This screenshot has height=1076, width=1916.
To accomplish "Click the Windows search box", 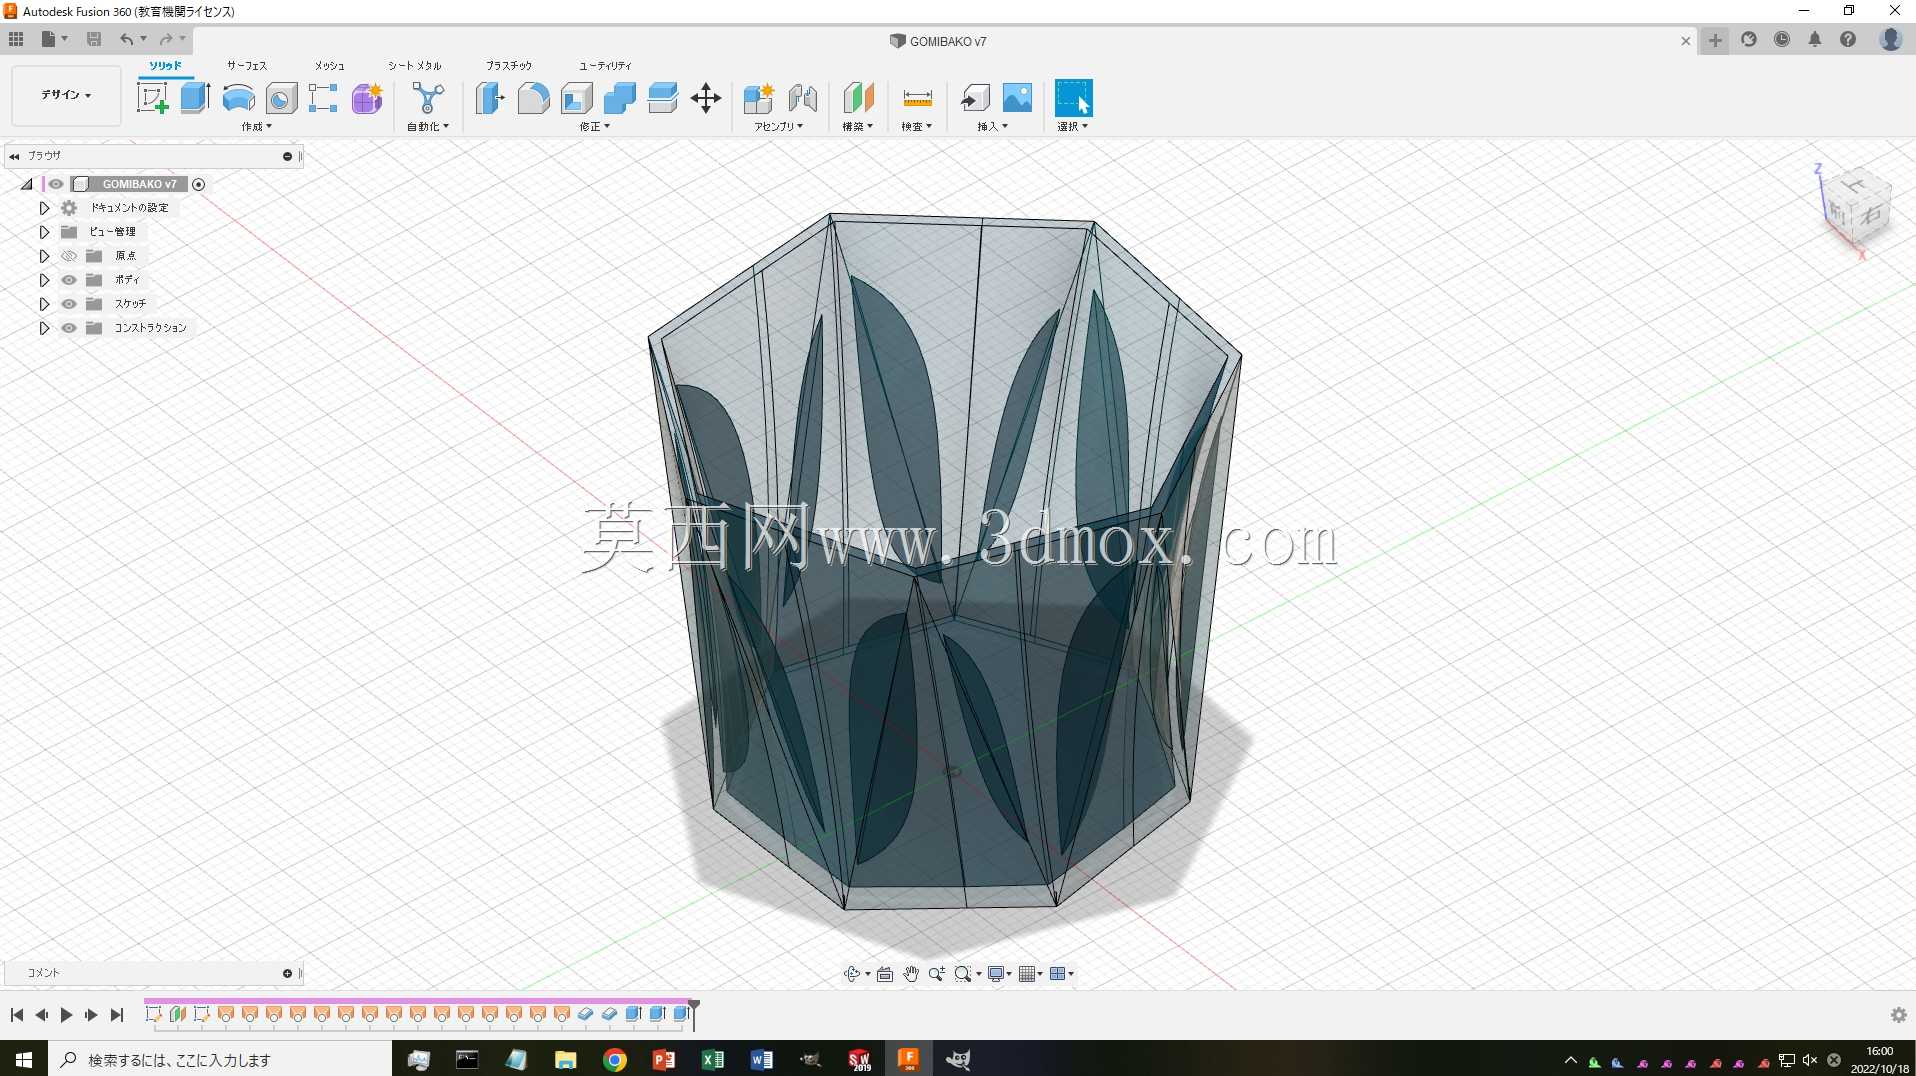I will pyautogui.click(x=220, y=1059).
